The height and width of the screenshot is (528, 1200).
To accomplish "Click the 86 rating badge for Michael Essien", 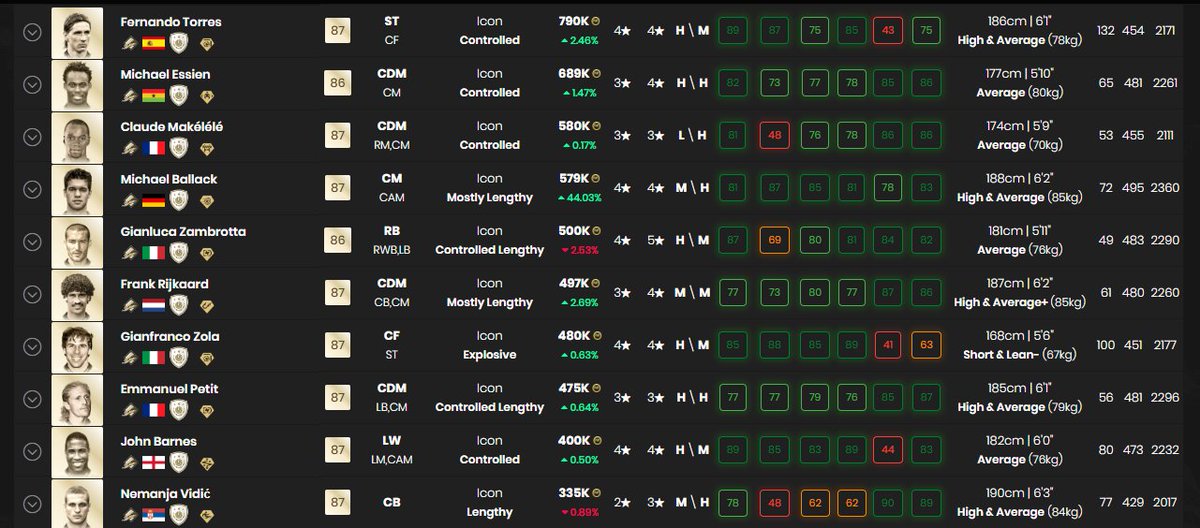I will 337,83.
